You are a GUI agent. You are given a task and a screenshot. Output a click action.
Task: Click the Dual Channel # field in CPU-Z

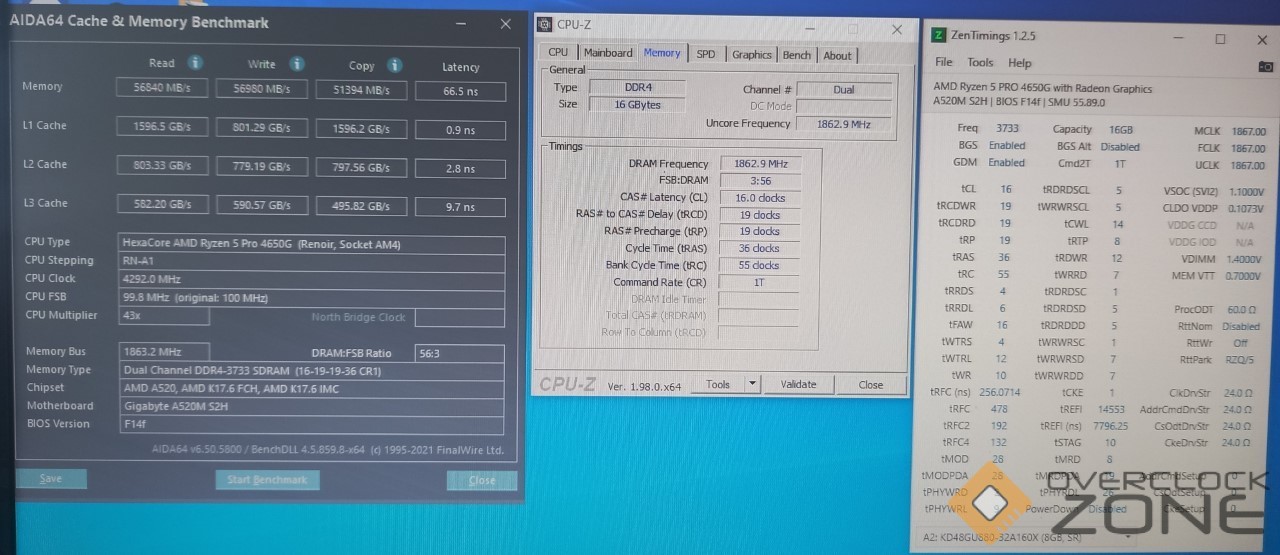(842, 89)
